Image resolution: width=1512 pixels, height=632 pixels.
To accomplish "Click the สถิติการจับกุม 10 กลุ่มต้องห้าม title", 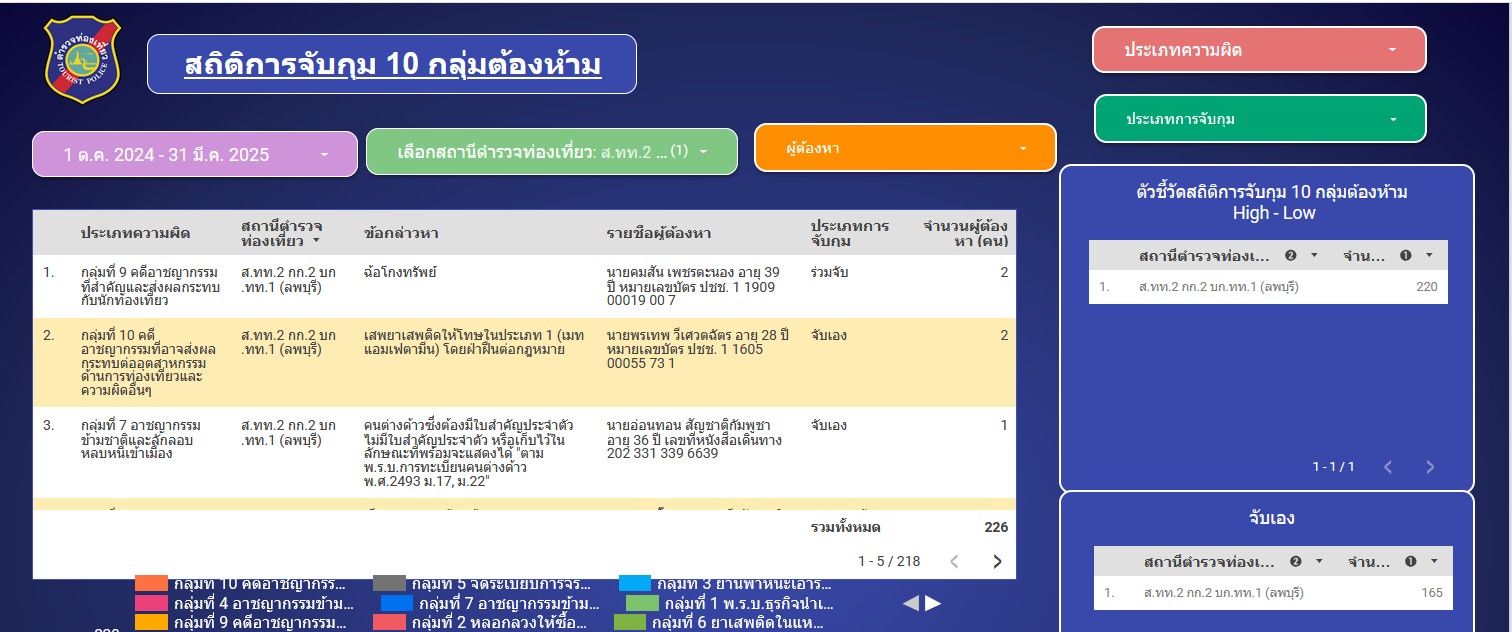I will (x=392, y=65).
